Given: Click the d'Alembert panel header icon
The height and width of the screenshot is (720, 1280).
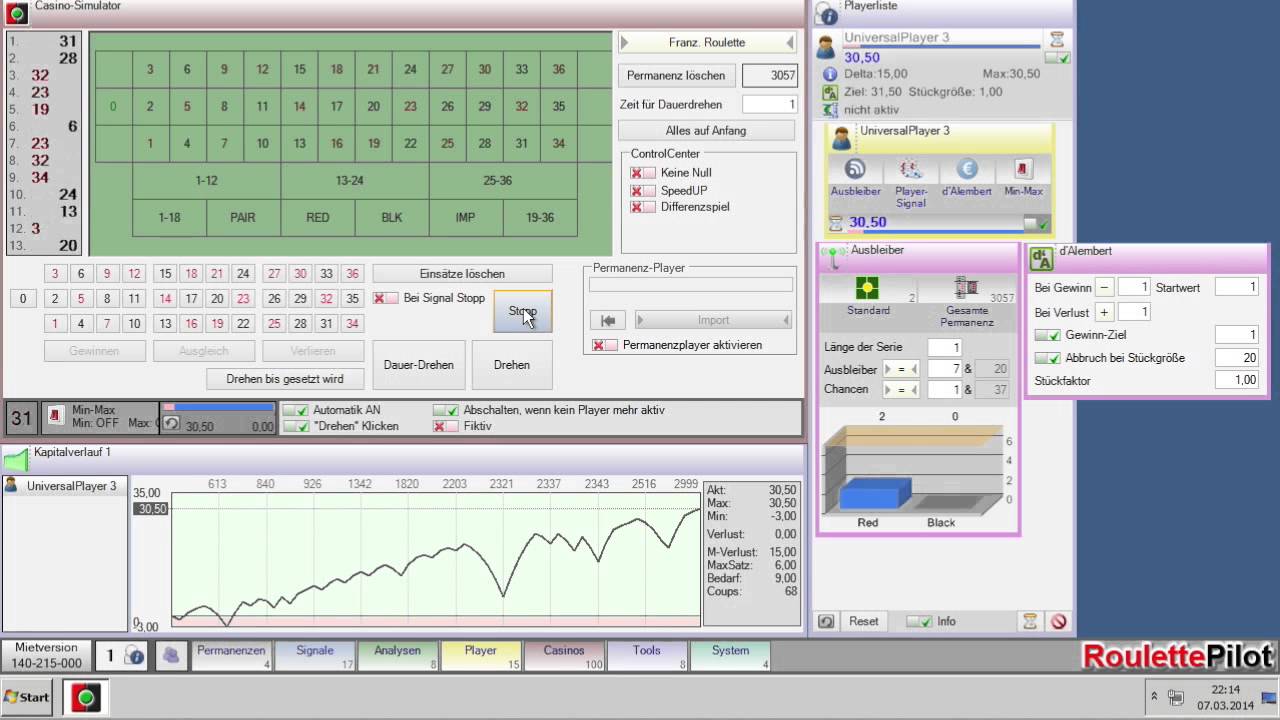Looking at the screenshot, I should point(1042,259).
